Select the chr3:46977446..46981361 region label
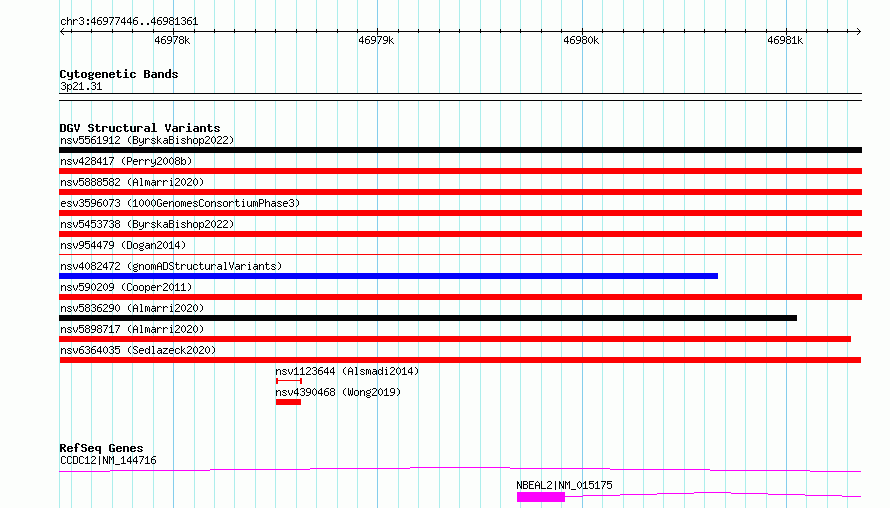This screenshot has width=890, height=508. coord(129,22)
